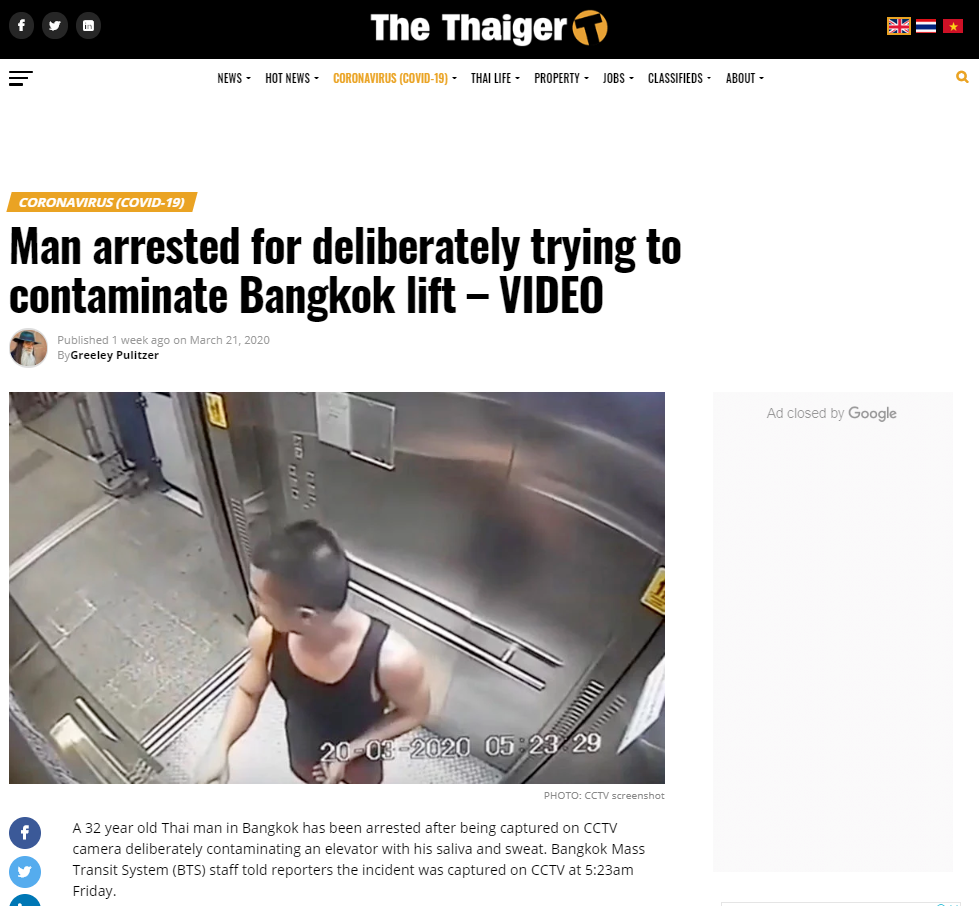
Task: Click The Thaiger logo
Action: coord(489,28)
